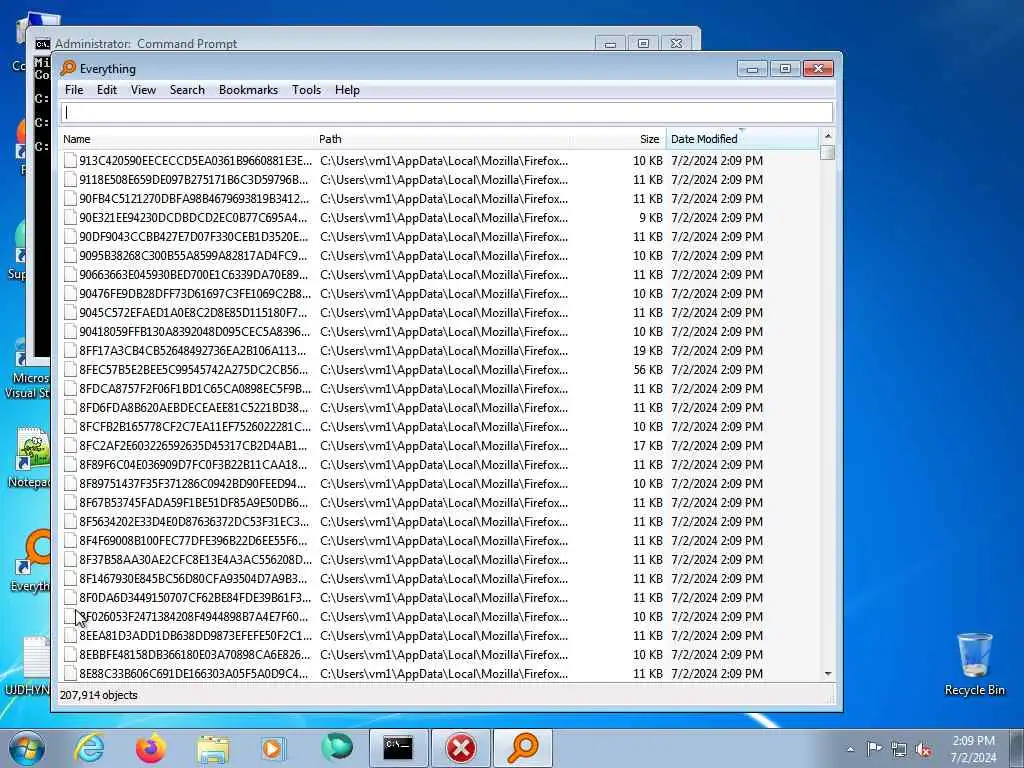1024x768 pixels.
Task: Click the muted volume tray icon
Action: [x=923, y=749]
